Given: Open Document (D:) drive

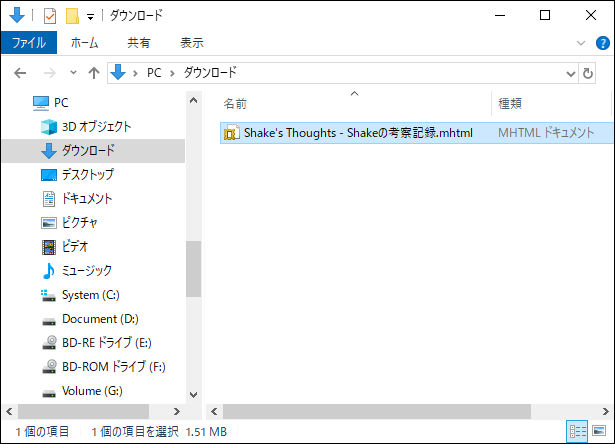Looking at the screenshot, I should coord(100,319).
